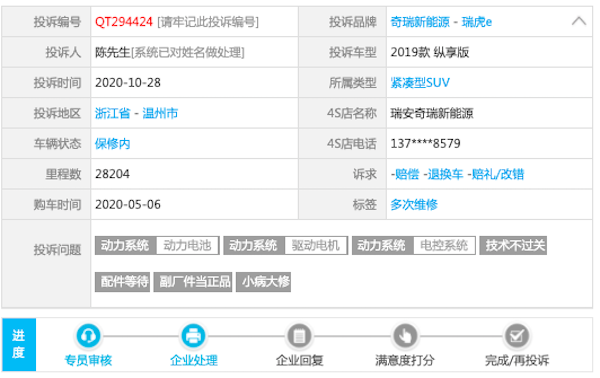Click the document icon for 企业回复 step
The height and width of the screenshot is (378, 600).
[x=299, y=336]
